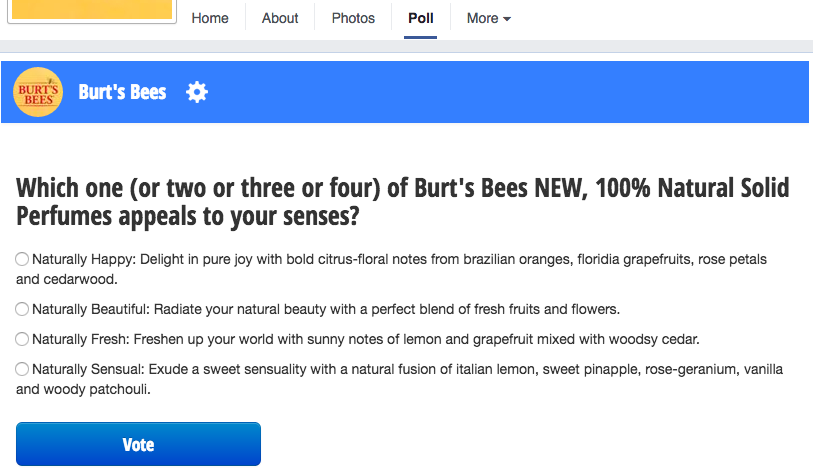Click the Burt's Bees round logo
Viewport: 813px width, 470px height.
click(38, 92)
